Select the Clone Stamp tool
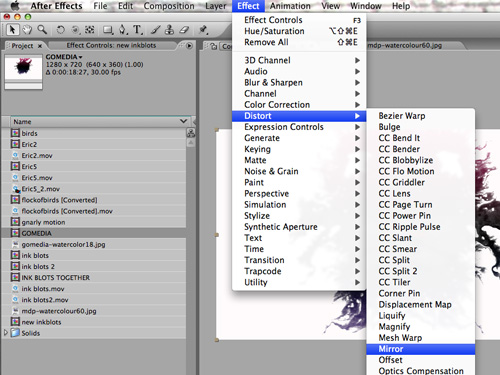This screenshot has height=375, width=500. [169, 30]
